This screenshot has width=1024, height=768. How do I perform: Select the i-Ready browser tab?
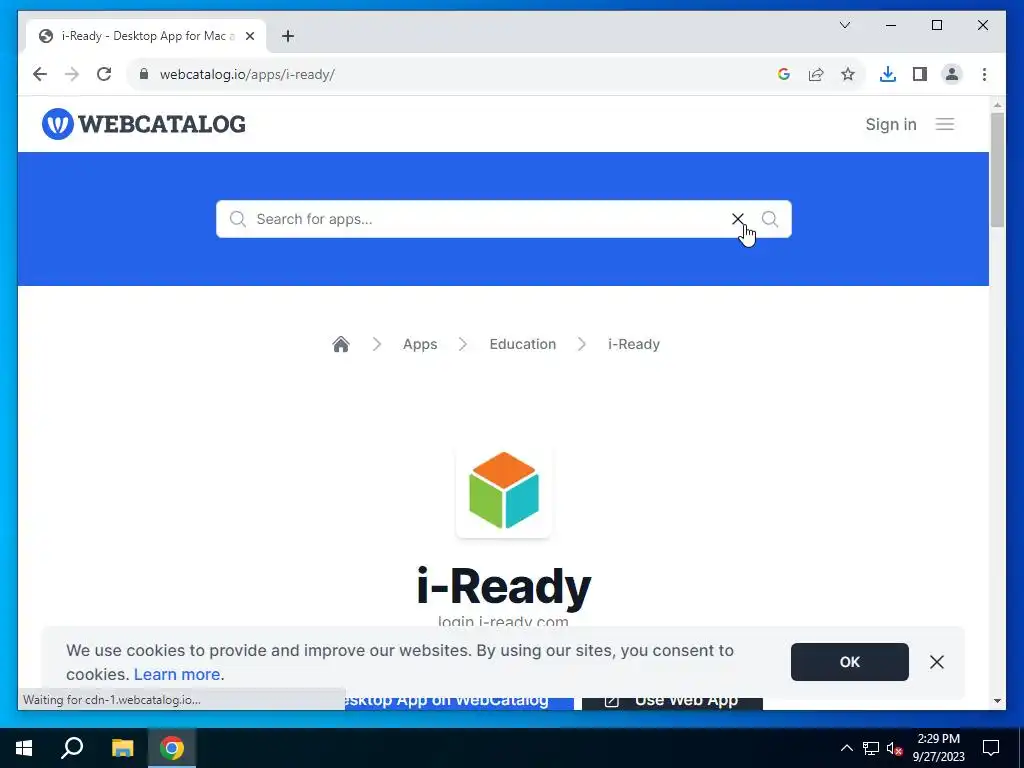click(147, 36)
